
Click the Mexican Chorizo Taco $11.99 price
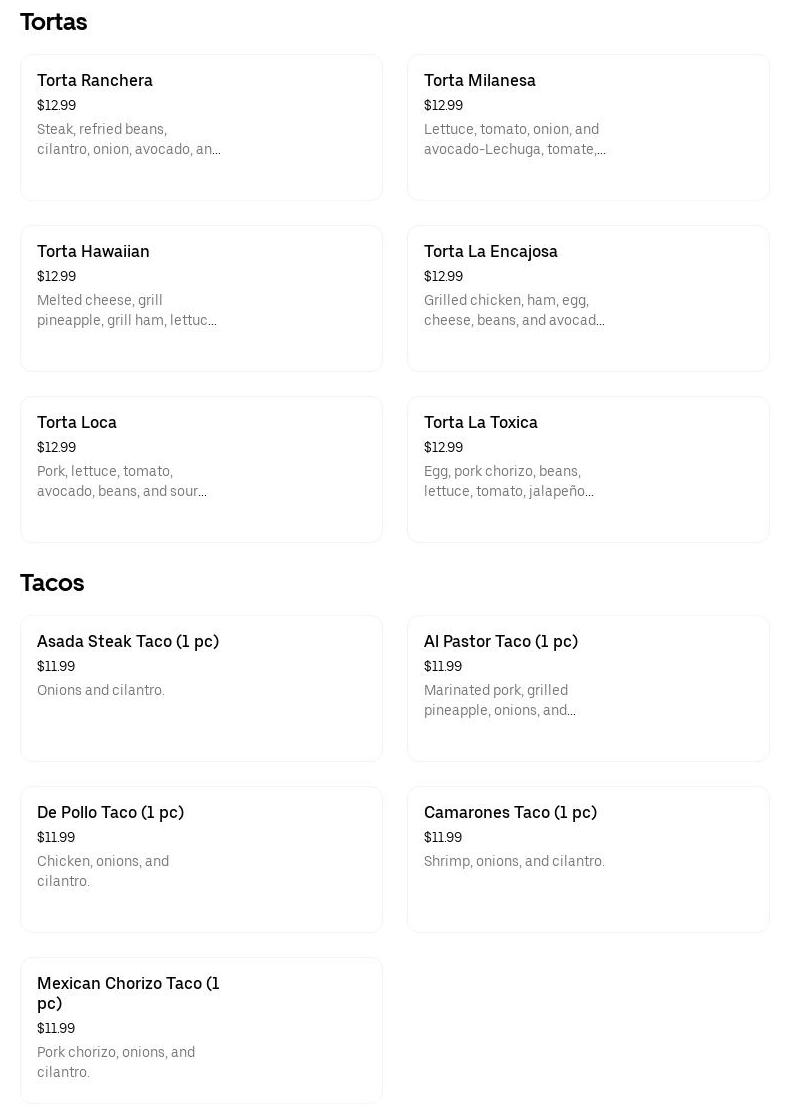tap(56, 1029)
